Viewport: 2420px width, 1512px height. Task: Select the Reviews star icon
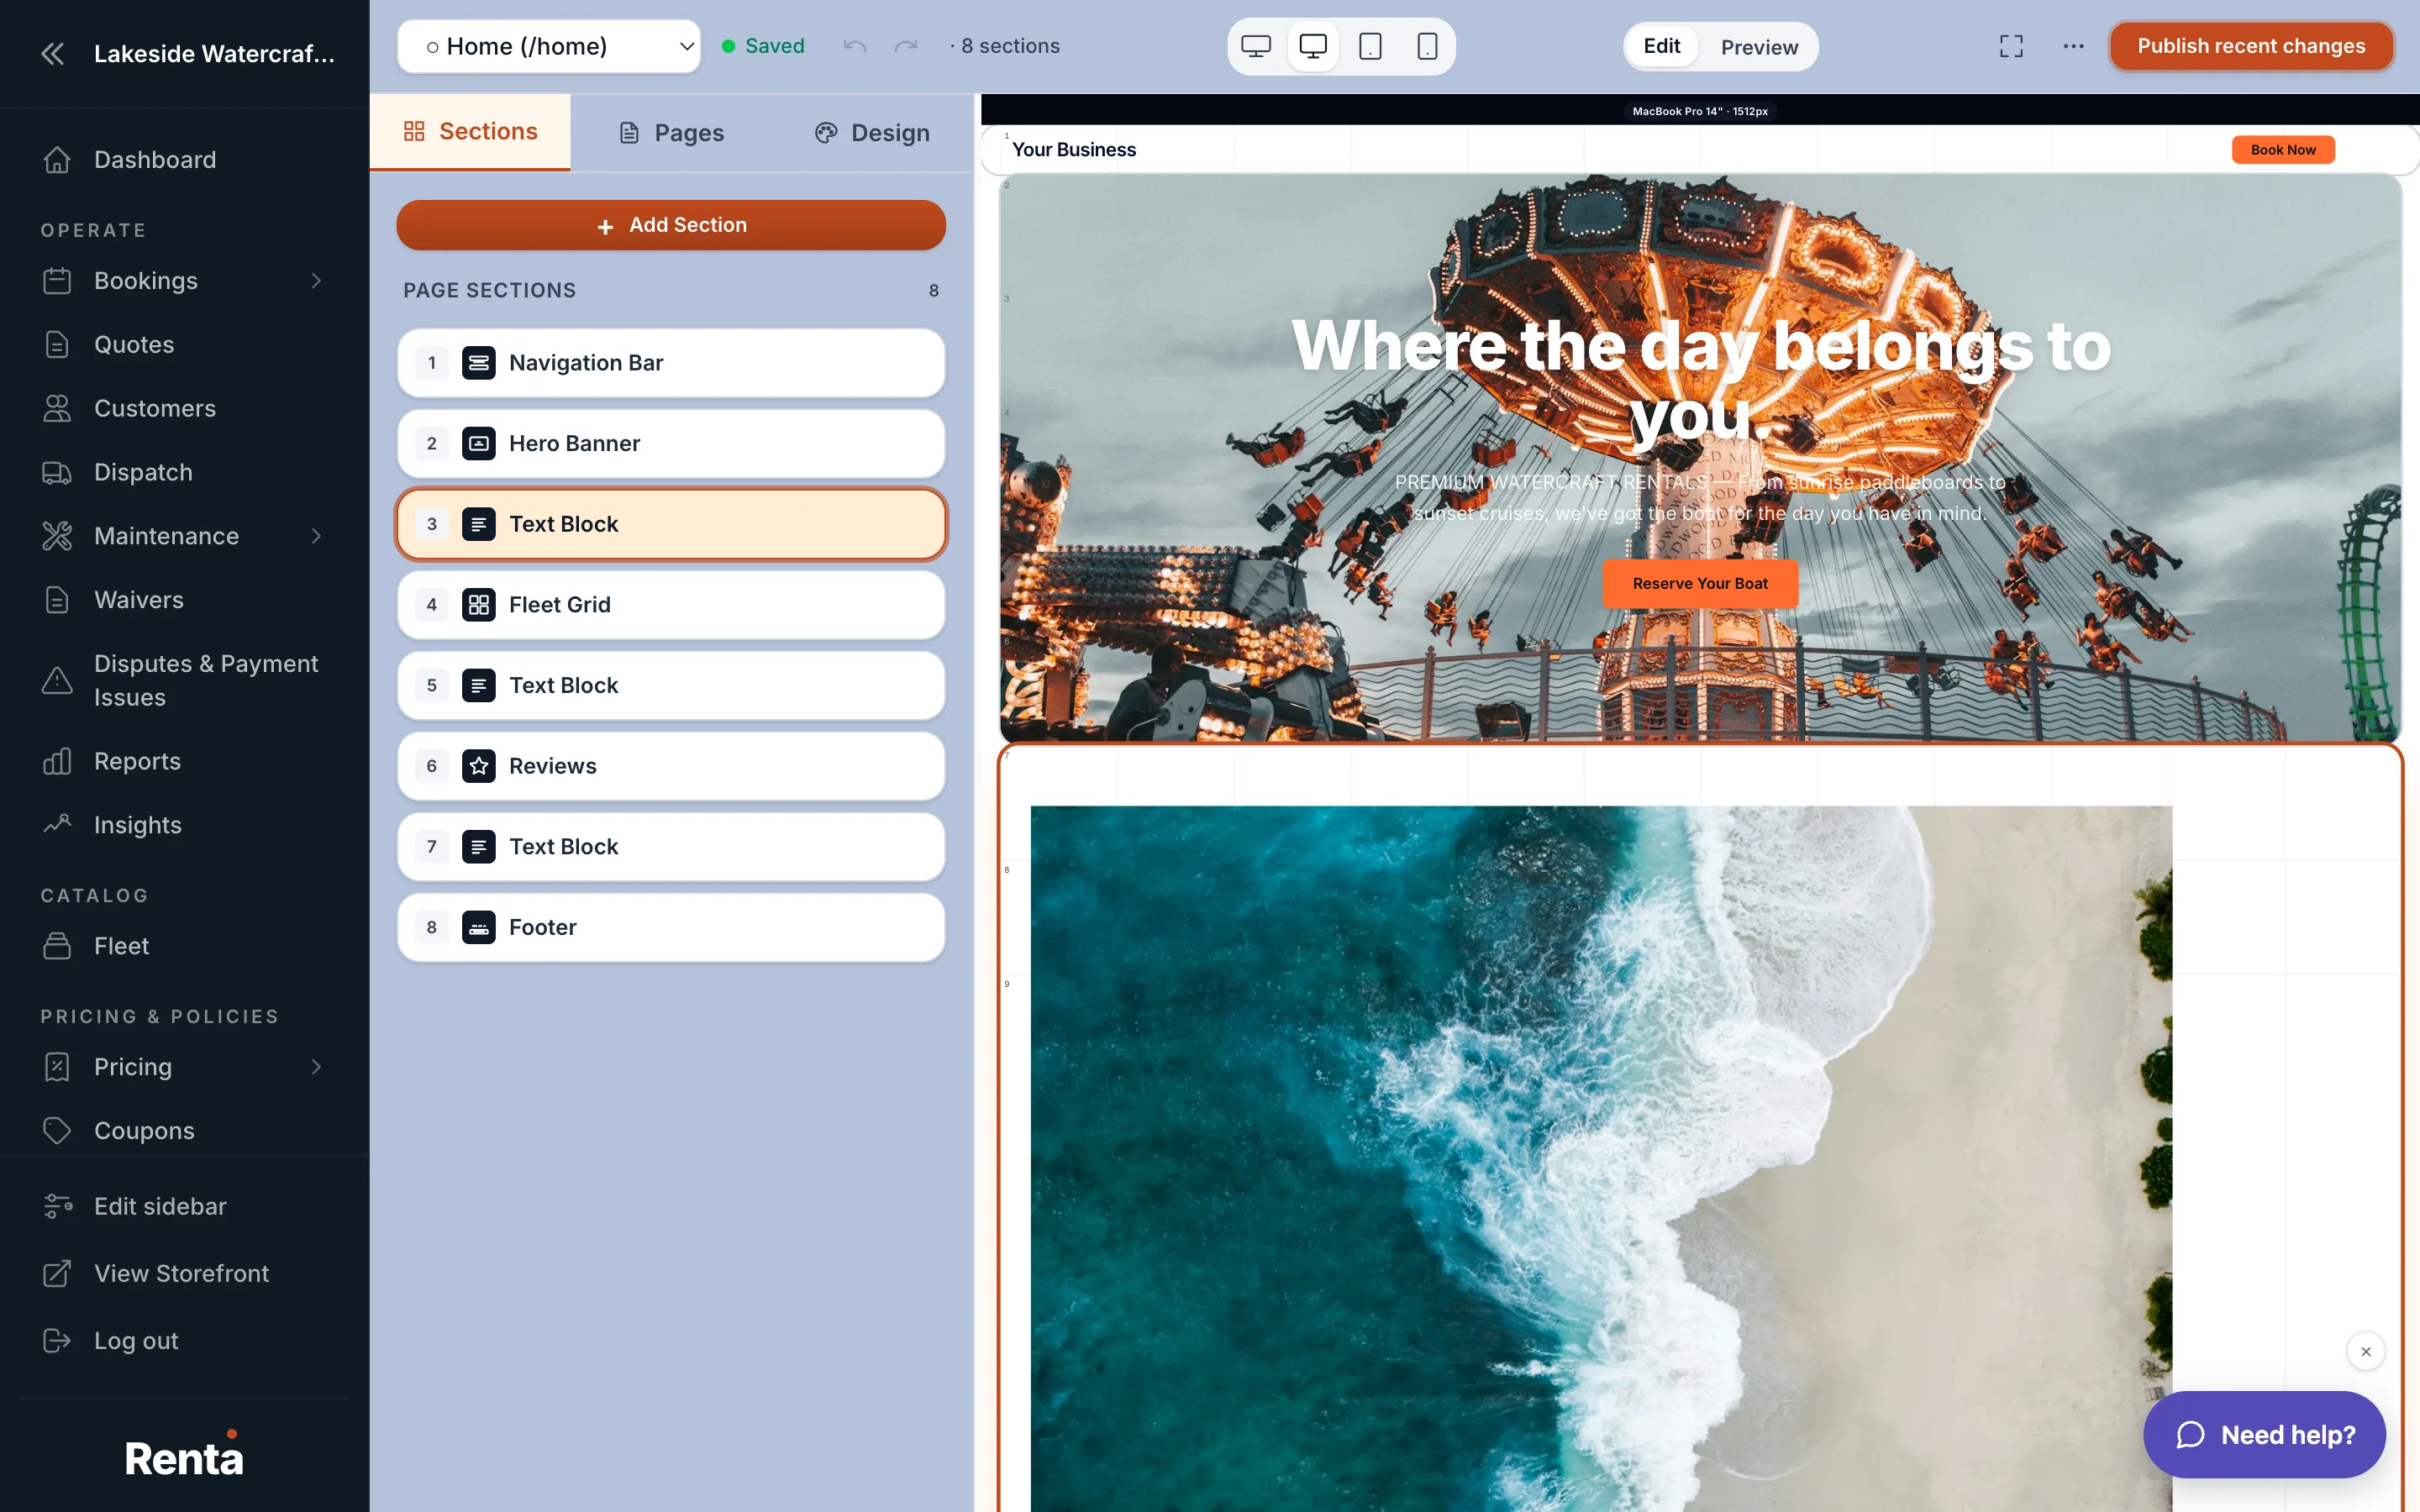tap(479, 766)
